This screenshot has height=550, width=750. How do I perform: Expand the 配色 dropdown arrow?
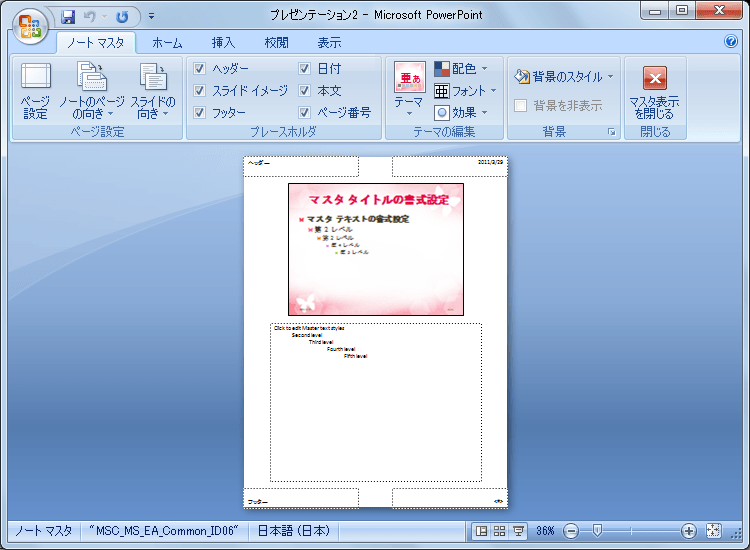(485, 69)
